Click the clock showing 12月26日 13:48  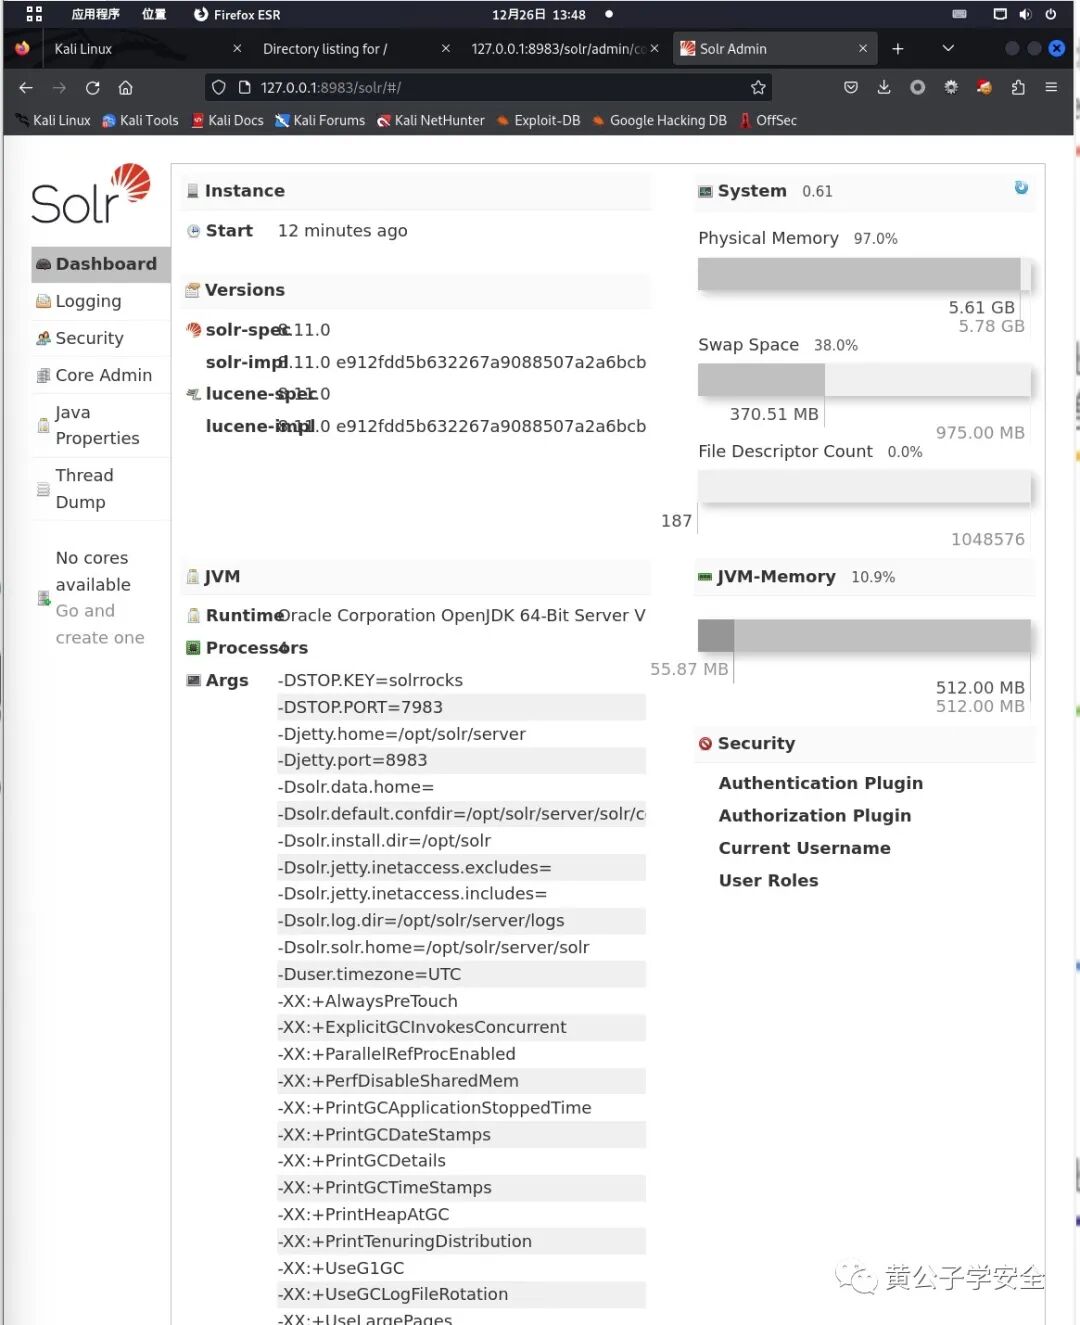(539, 15)
